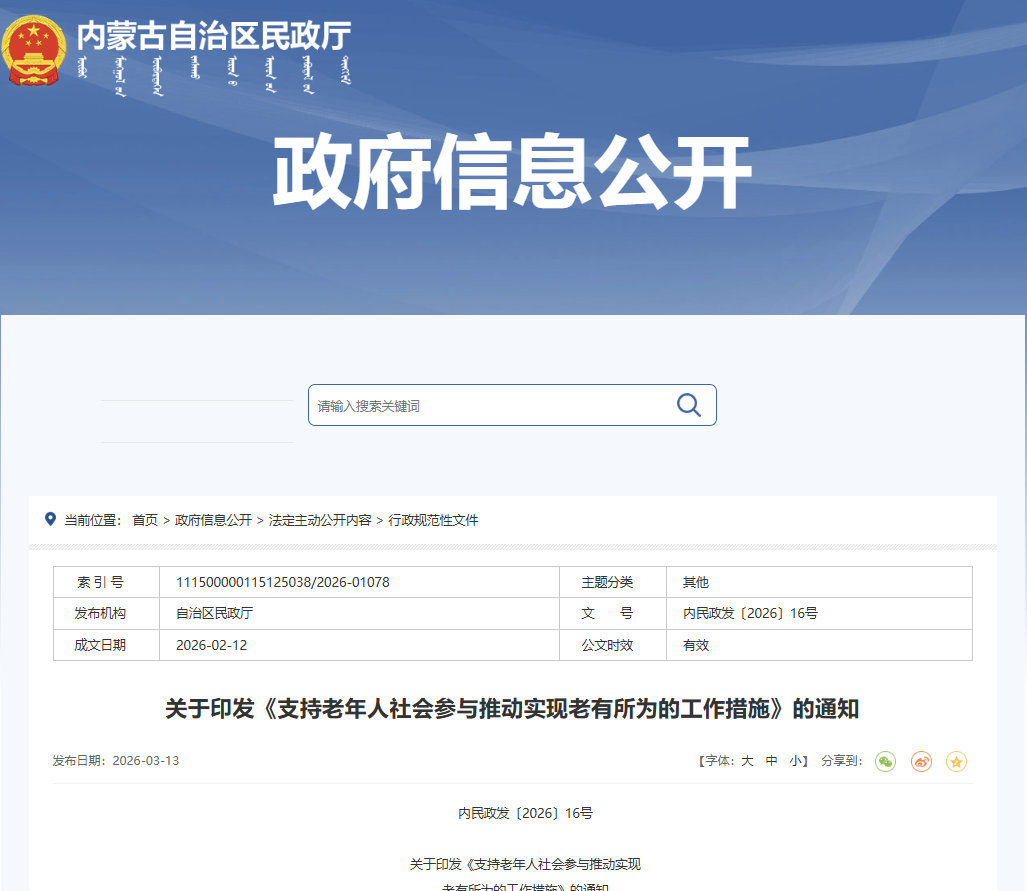Click the location pin icon
1027x891 pixels.
50,519
